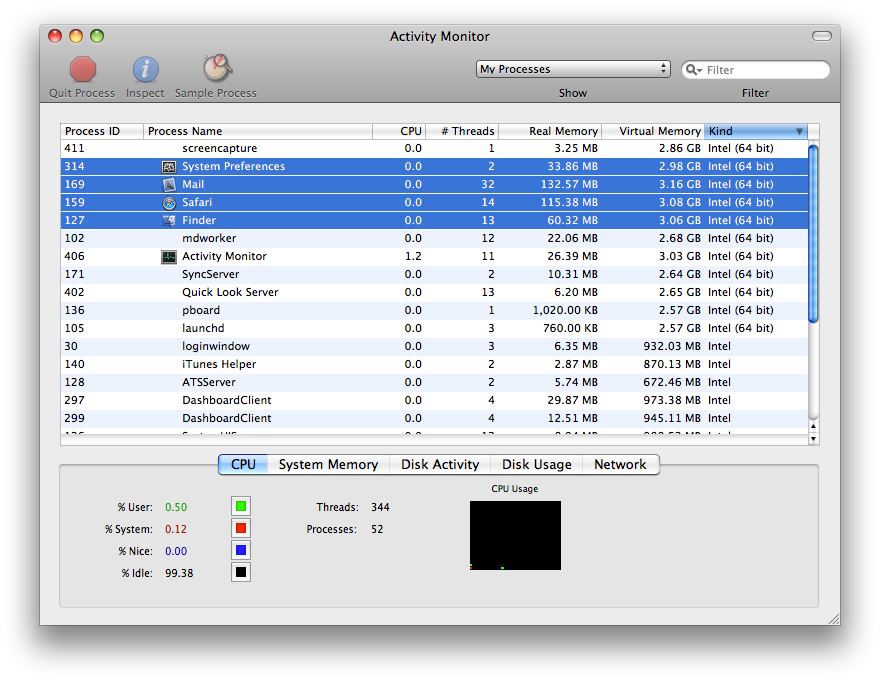Viewport: 880px width, 680px height.
Task: Click inside the Filter search field
Action: pos(755,70)
